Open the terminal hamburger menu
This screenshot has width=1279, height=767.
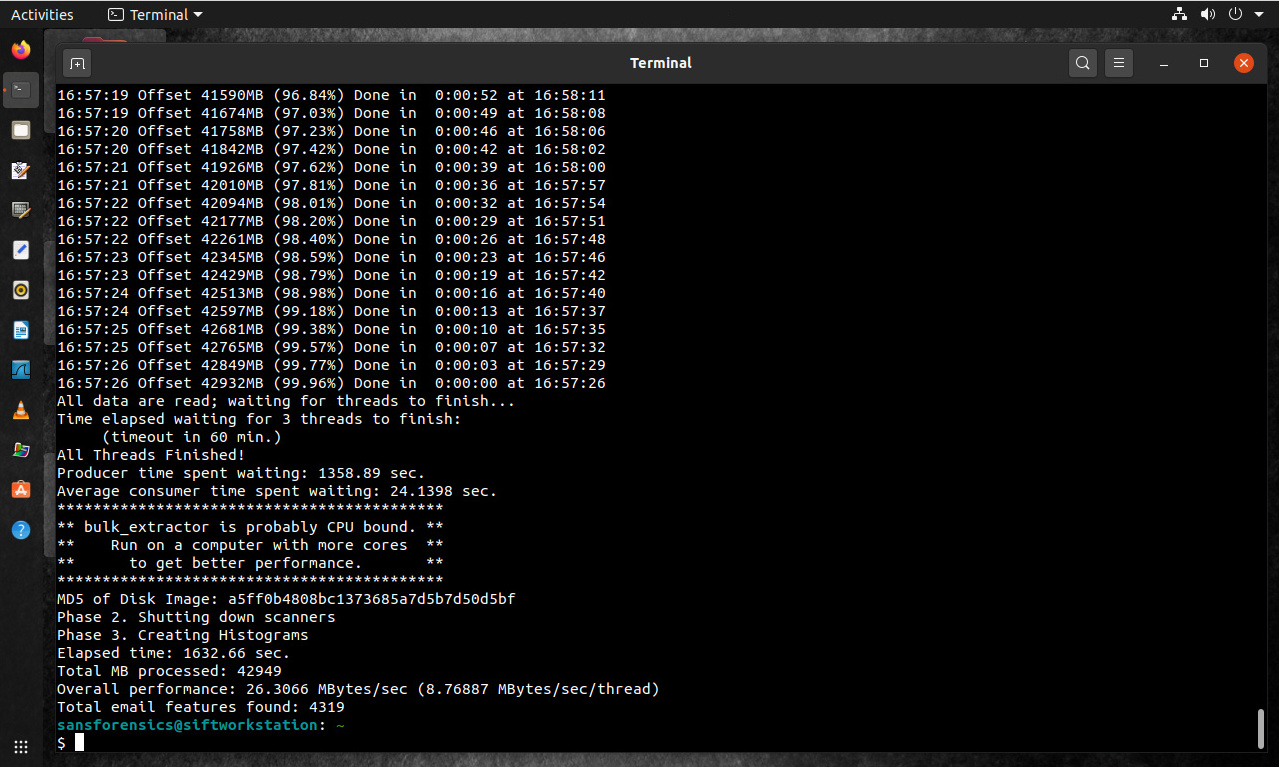pyautogui.click(x=1119, y=63)
